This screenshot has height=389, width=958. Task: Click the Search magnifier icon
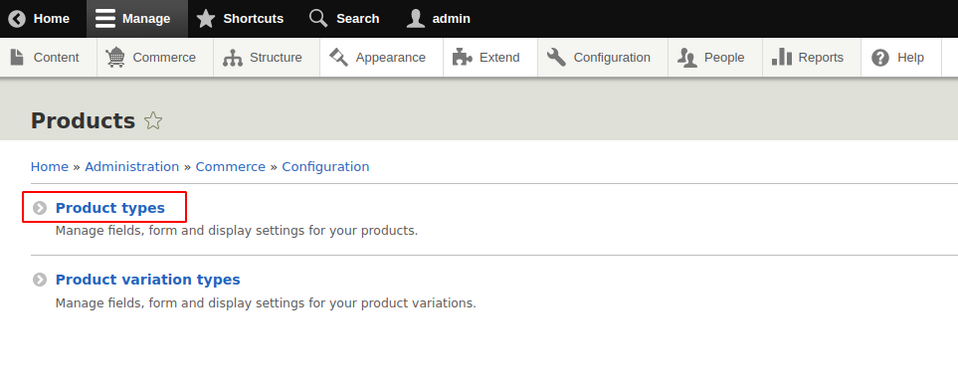(x=318, y=18)
